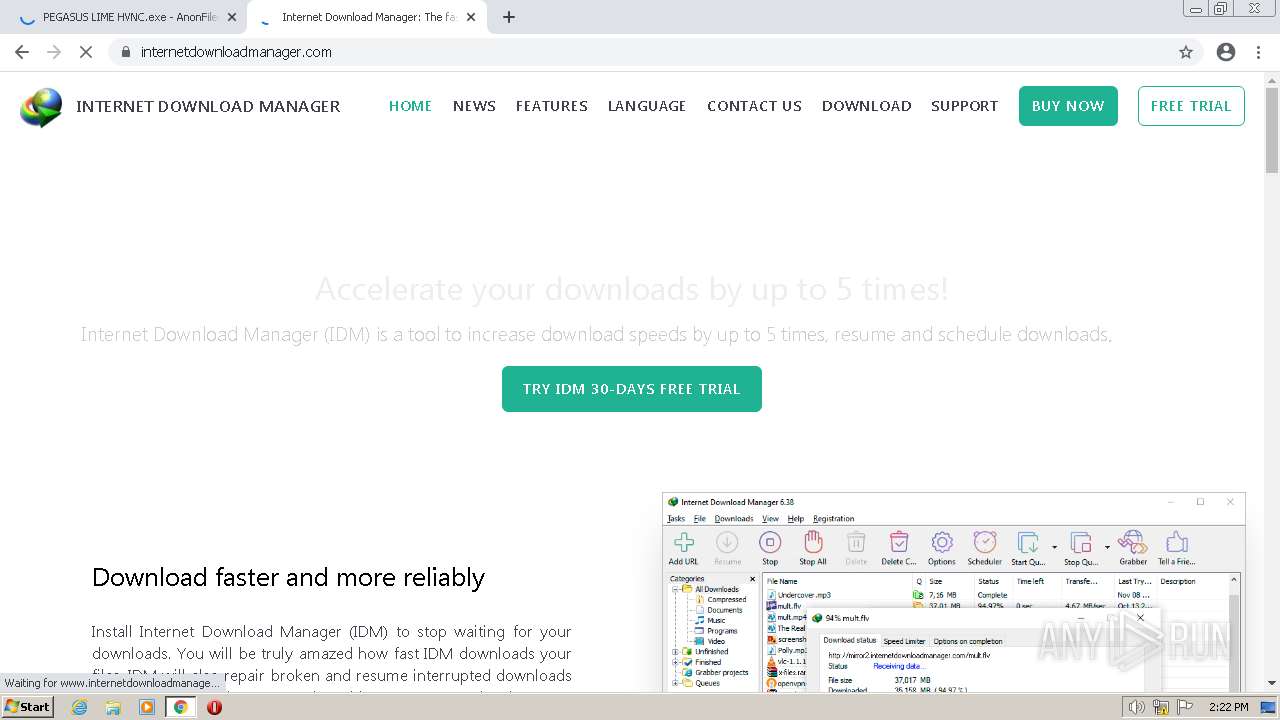This screenshot has height=720, width=1280.
Task: Open Windows Media Player from taskbar
Action: 147,707
